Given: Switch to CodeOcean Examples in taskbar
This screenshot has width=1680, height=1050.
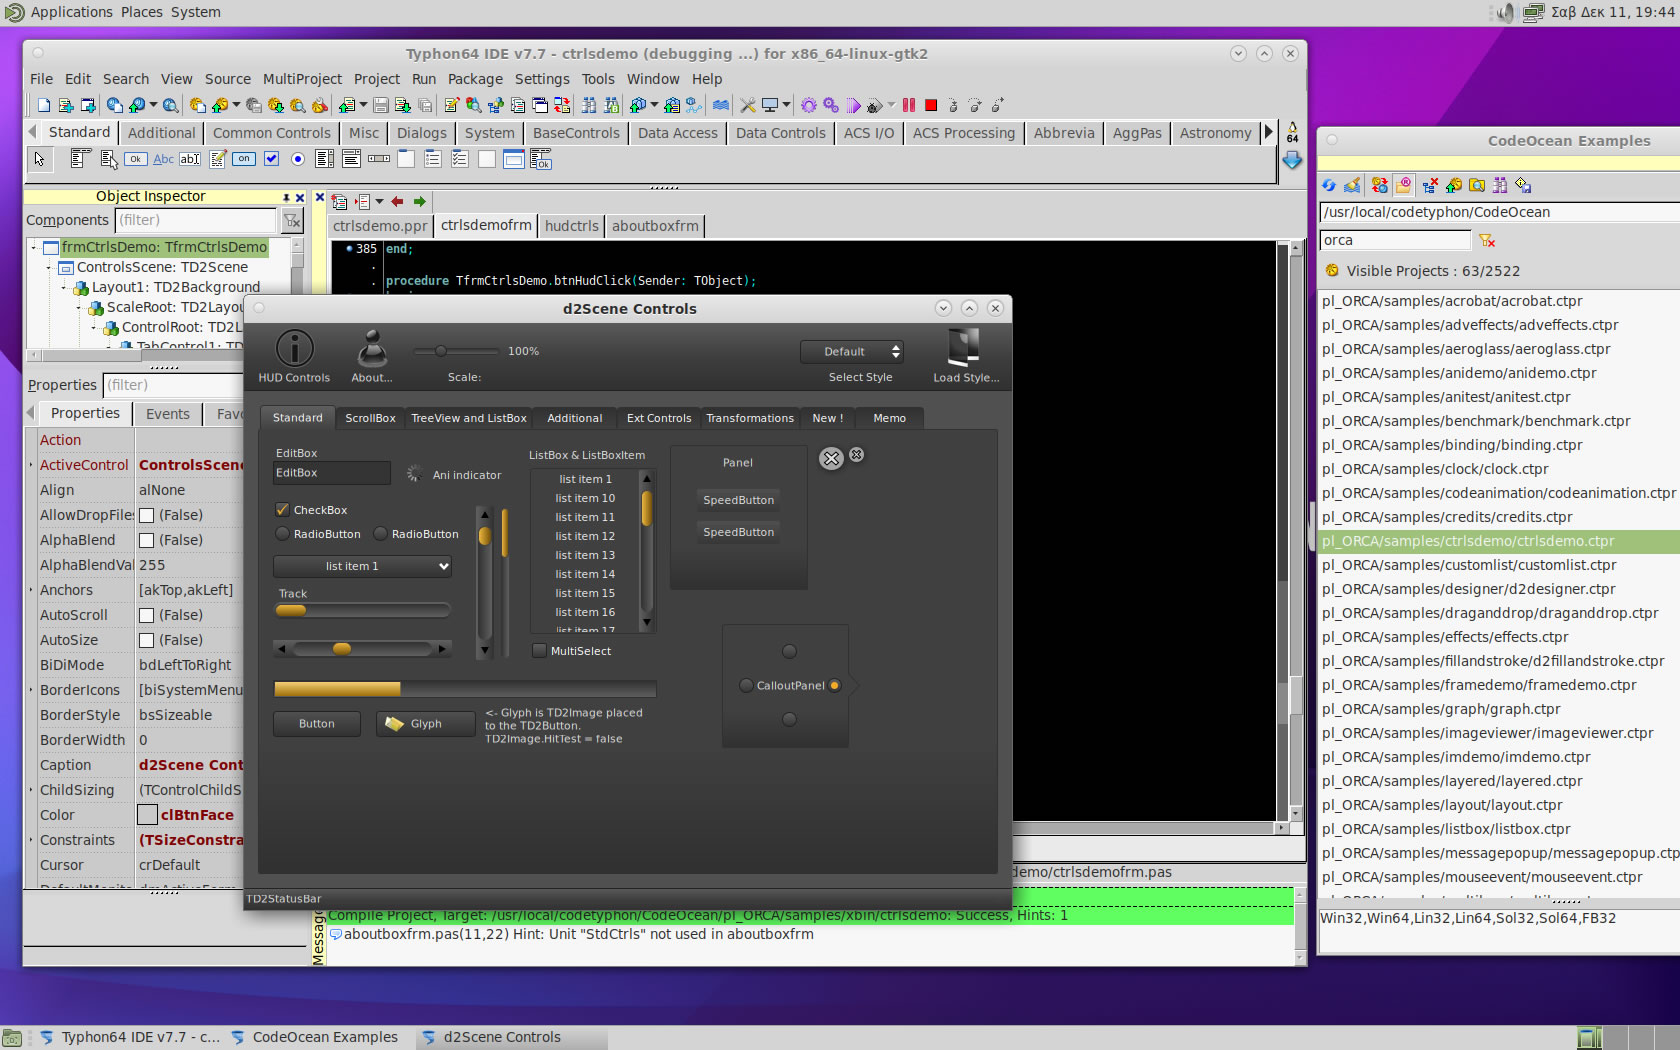Looking at the screenshot, I should tap(314, 1037).
